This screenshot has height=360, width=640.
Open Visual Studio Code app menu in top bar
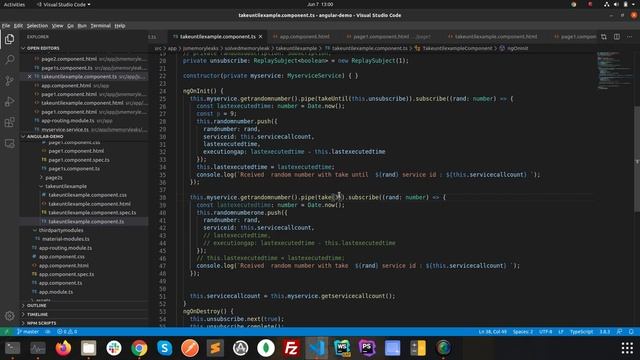[x=63, y=4]
